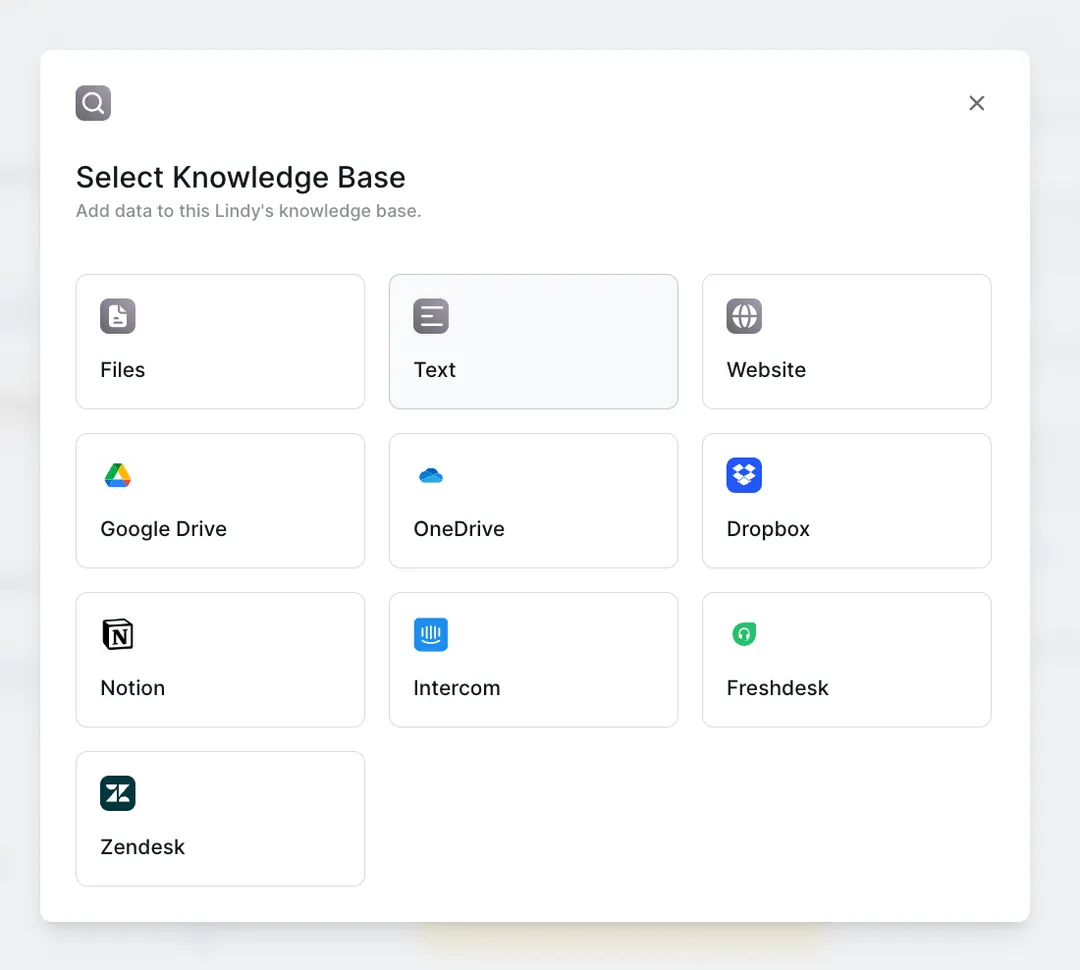Choose the Zendesk label

tap(143, 847)
